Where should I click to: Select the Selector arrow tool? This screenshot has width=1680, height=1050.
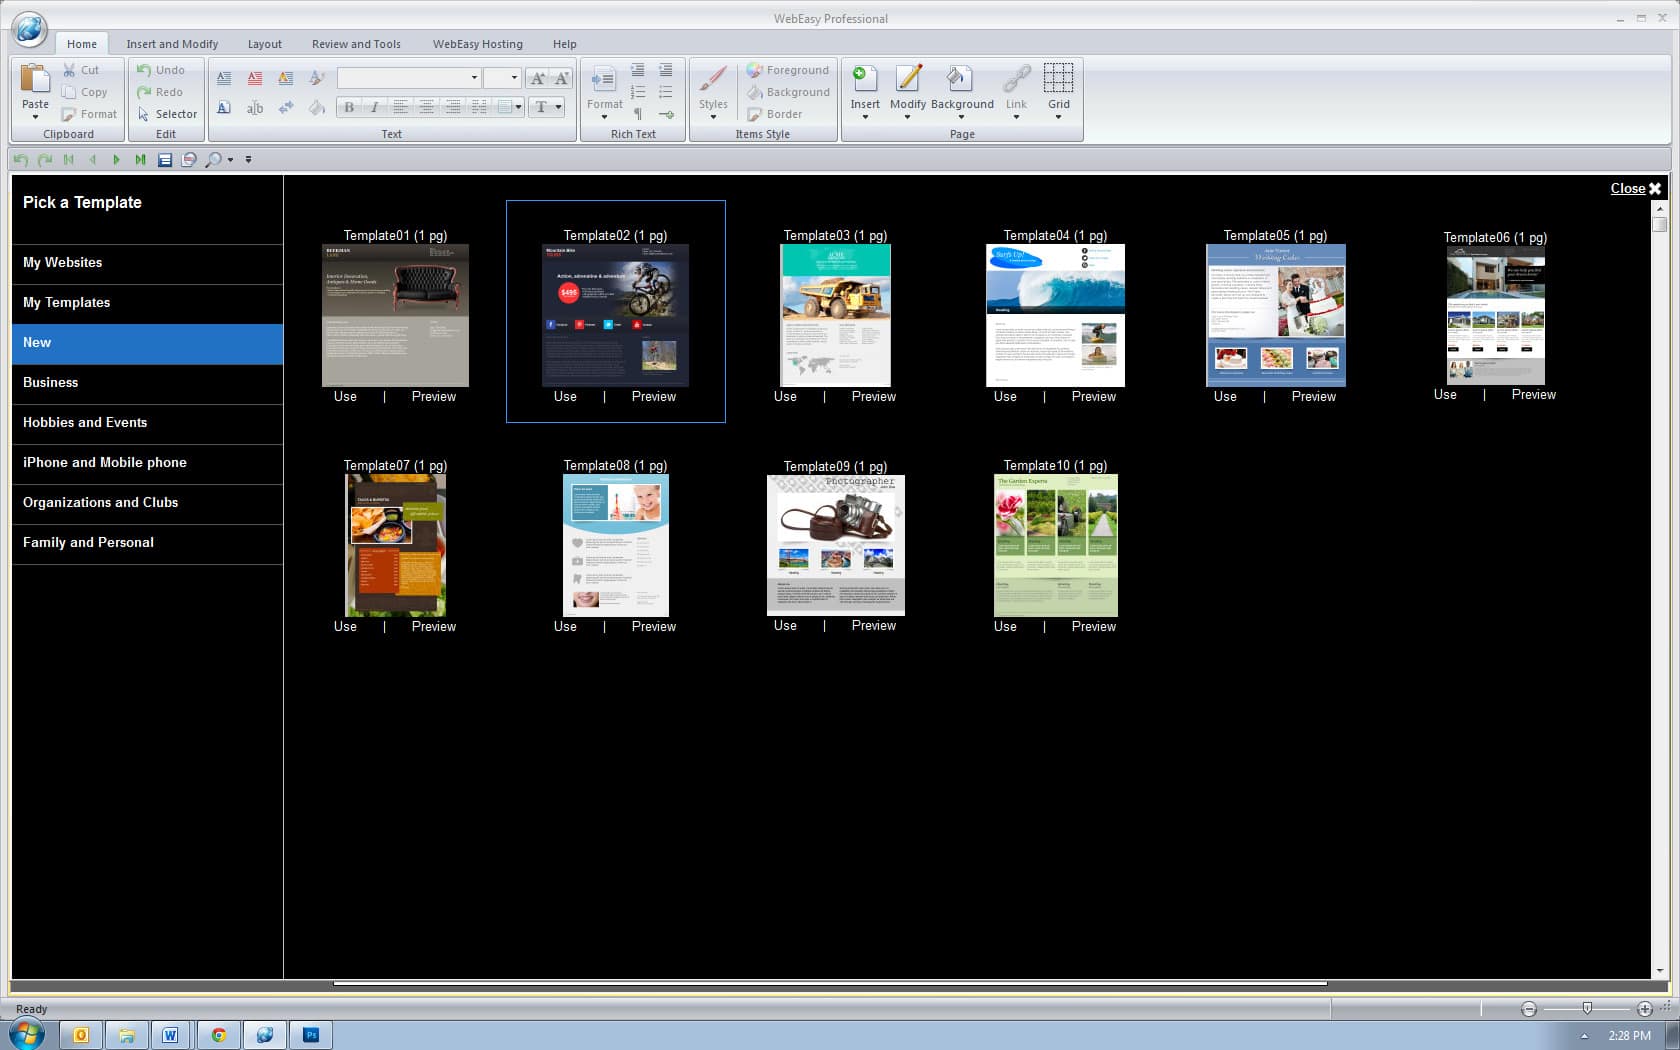click(x=166, y=114)
